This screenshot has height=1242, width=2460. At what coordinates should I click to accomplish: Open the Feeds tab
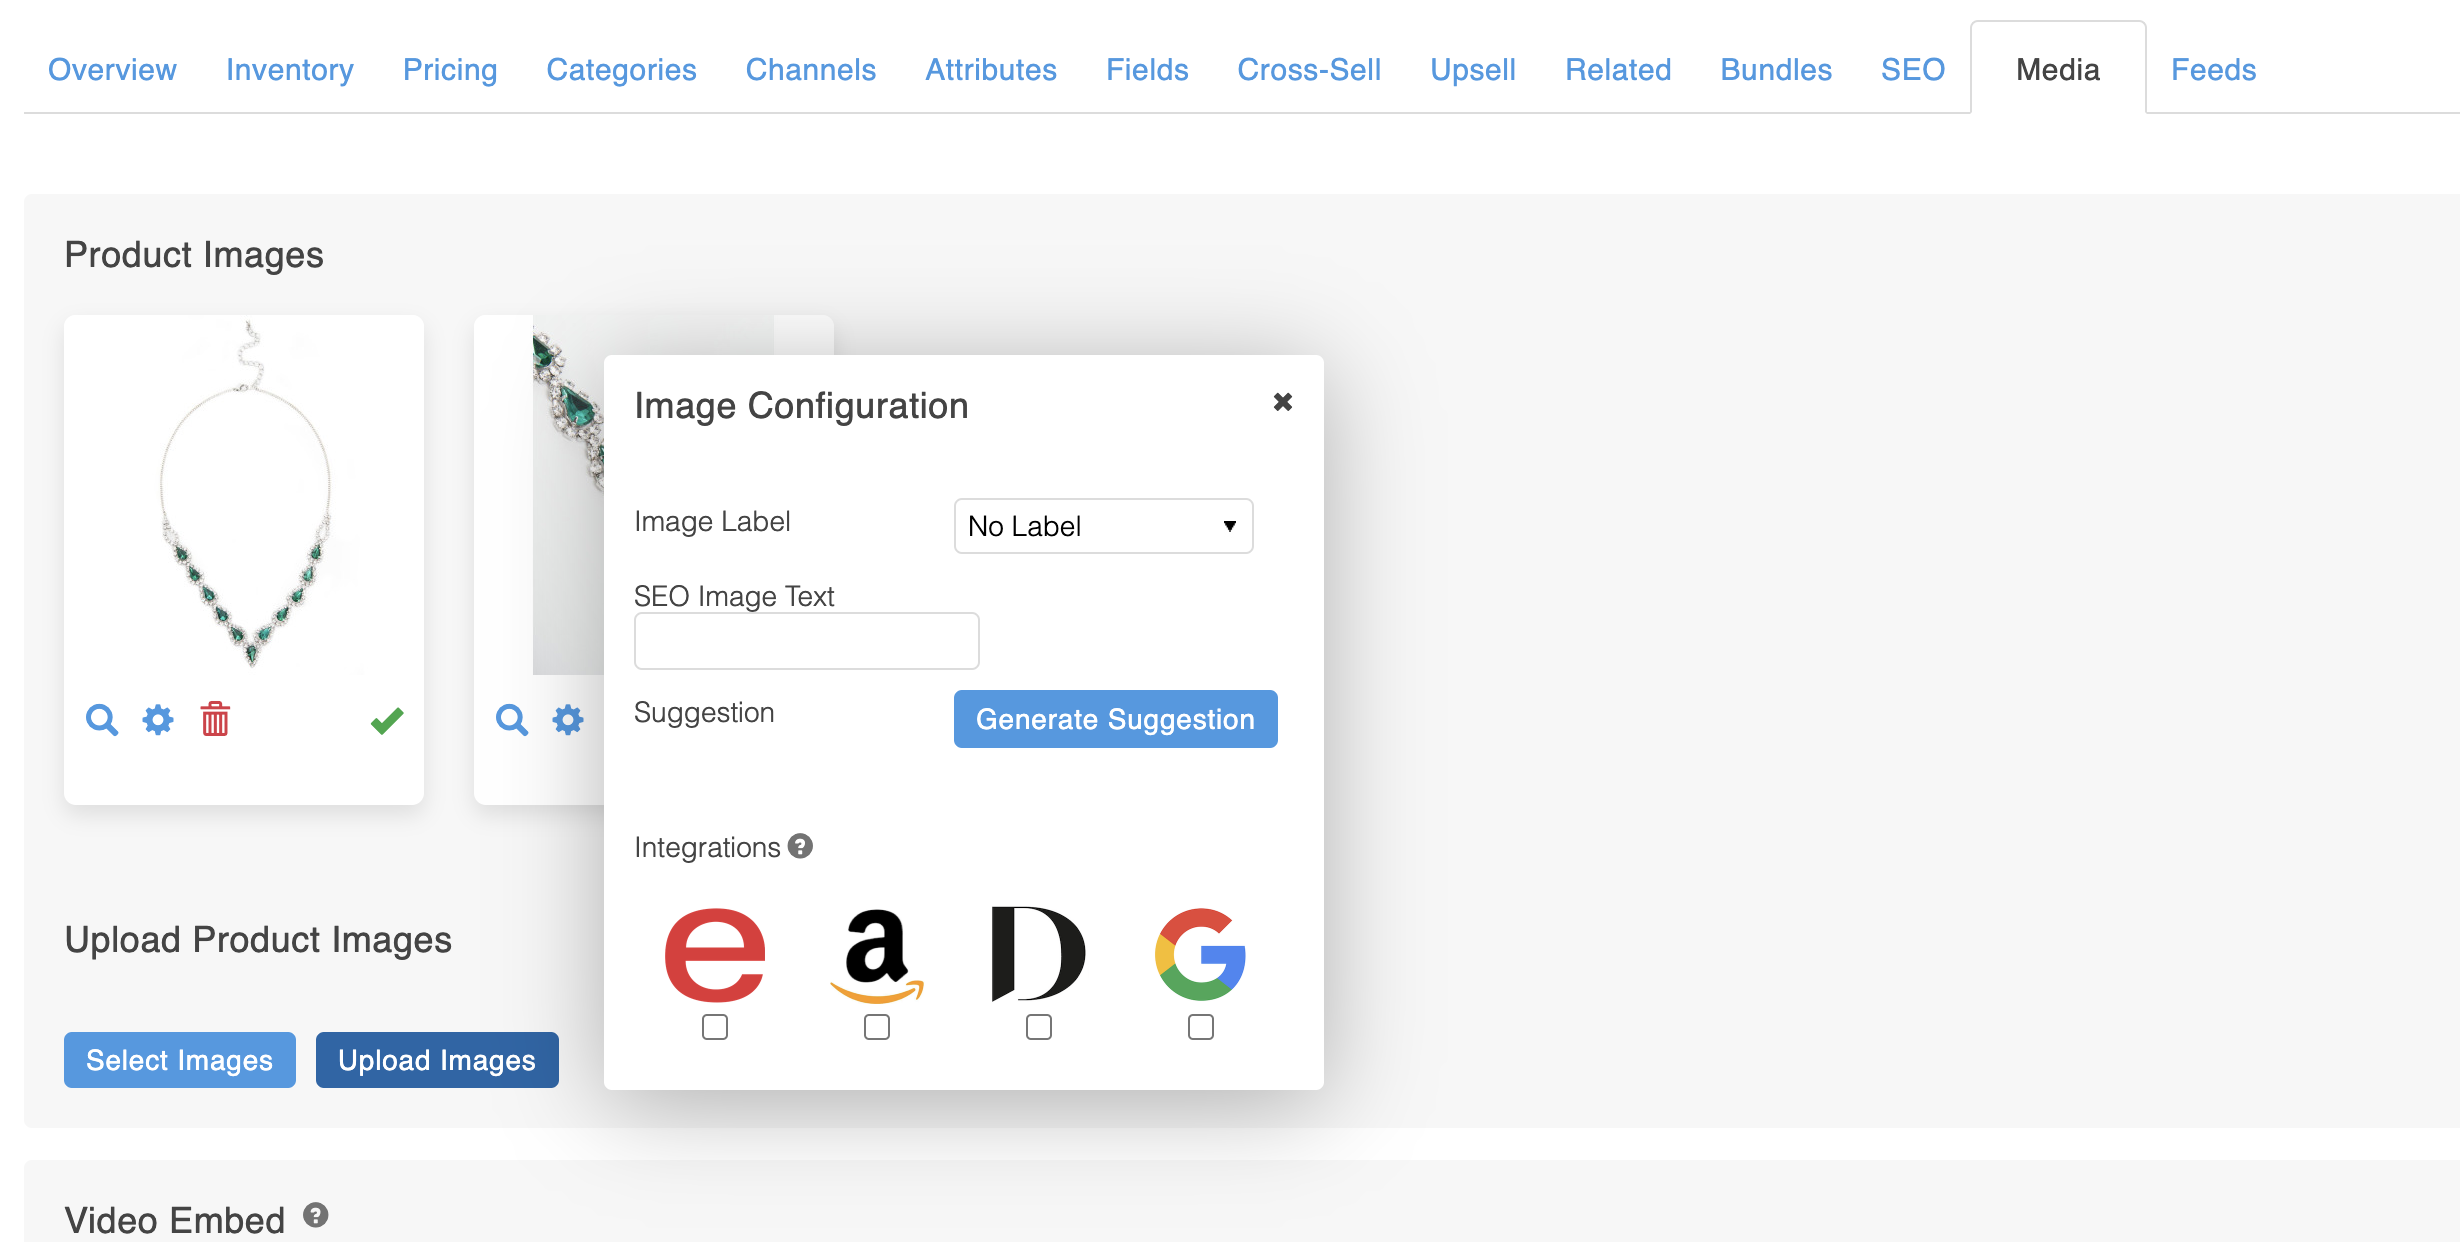coord(2213,70)
